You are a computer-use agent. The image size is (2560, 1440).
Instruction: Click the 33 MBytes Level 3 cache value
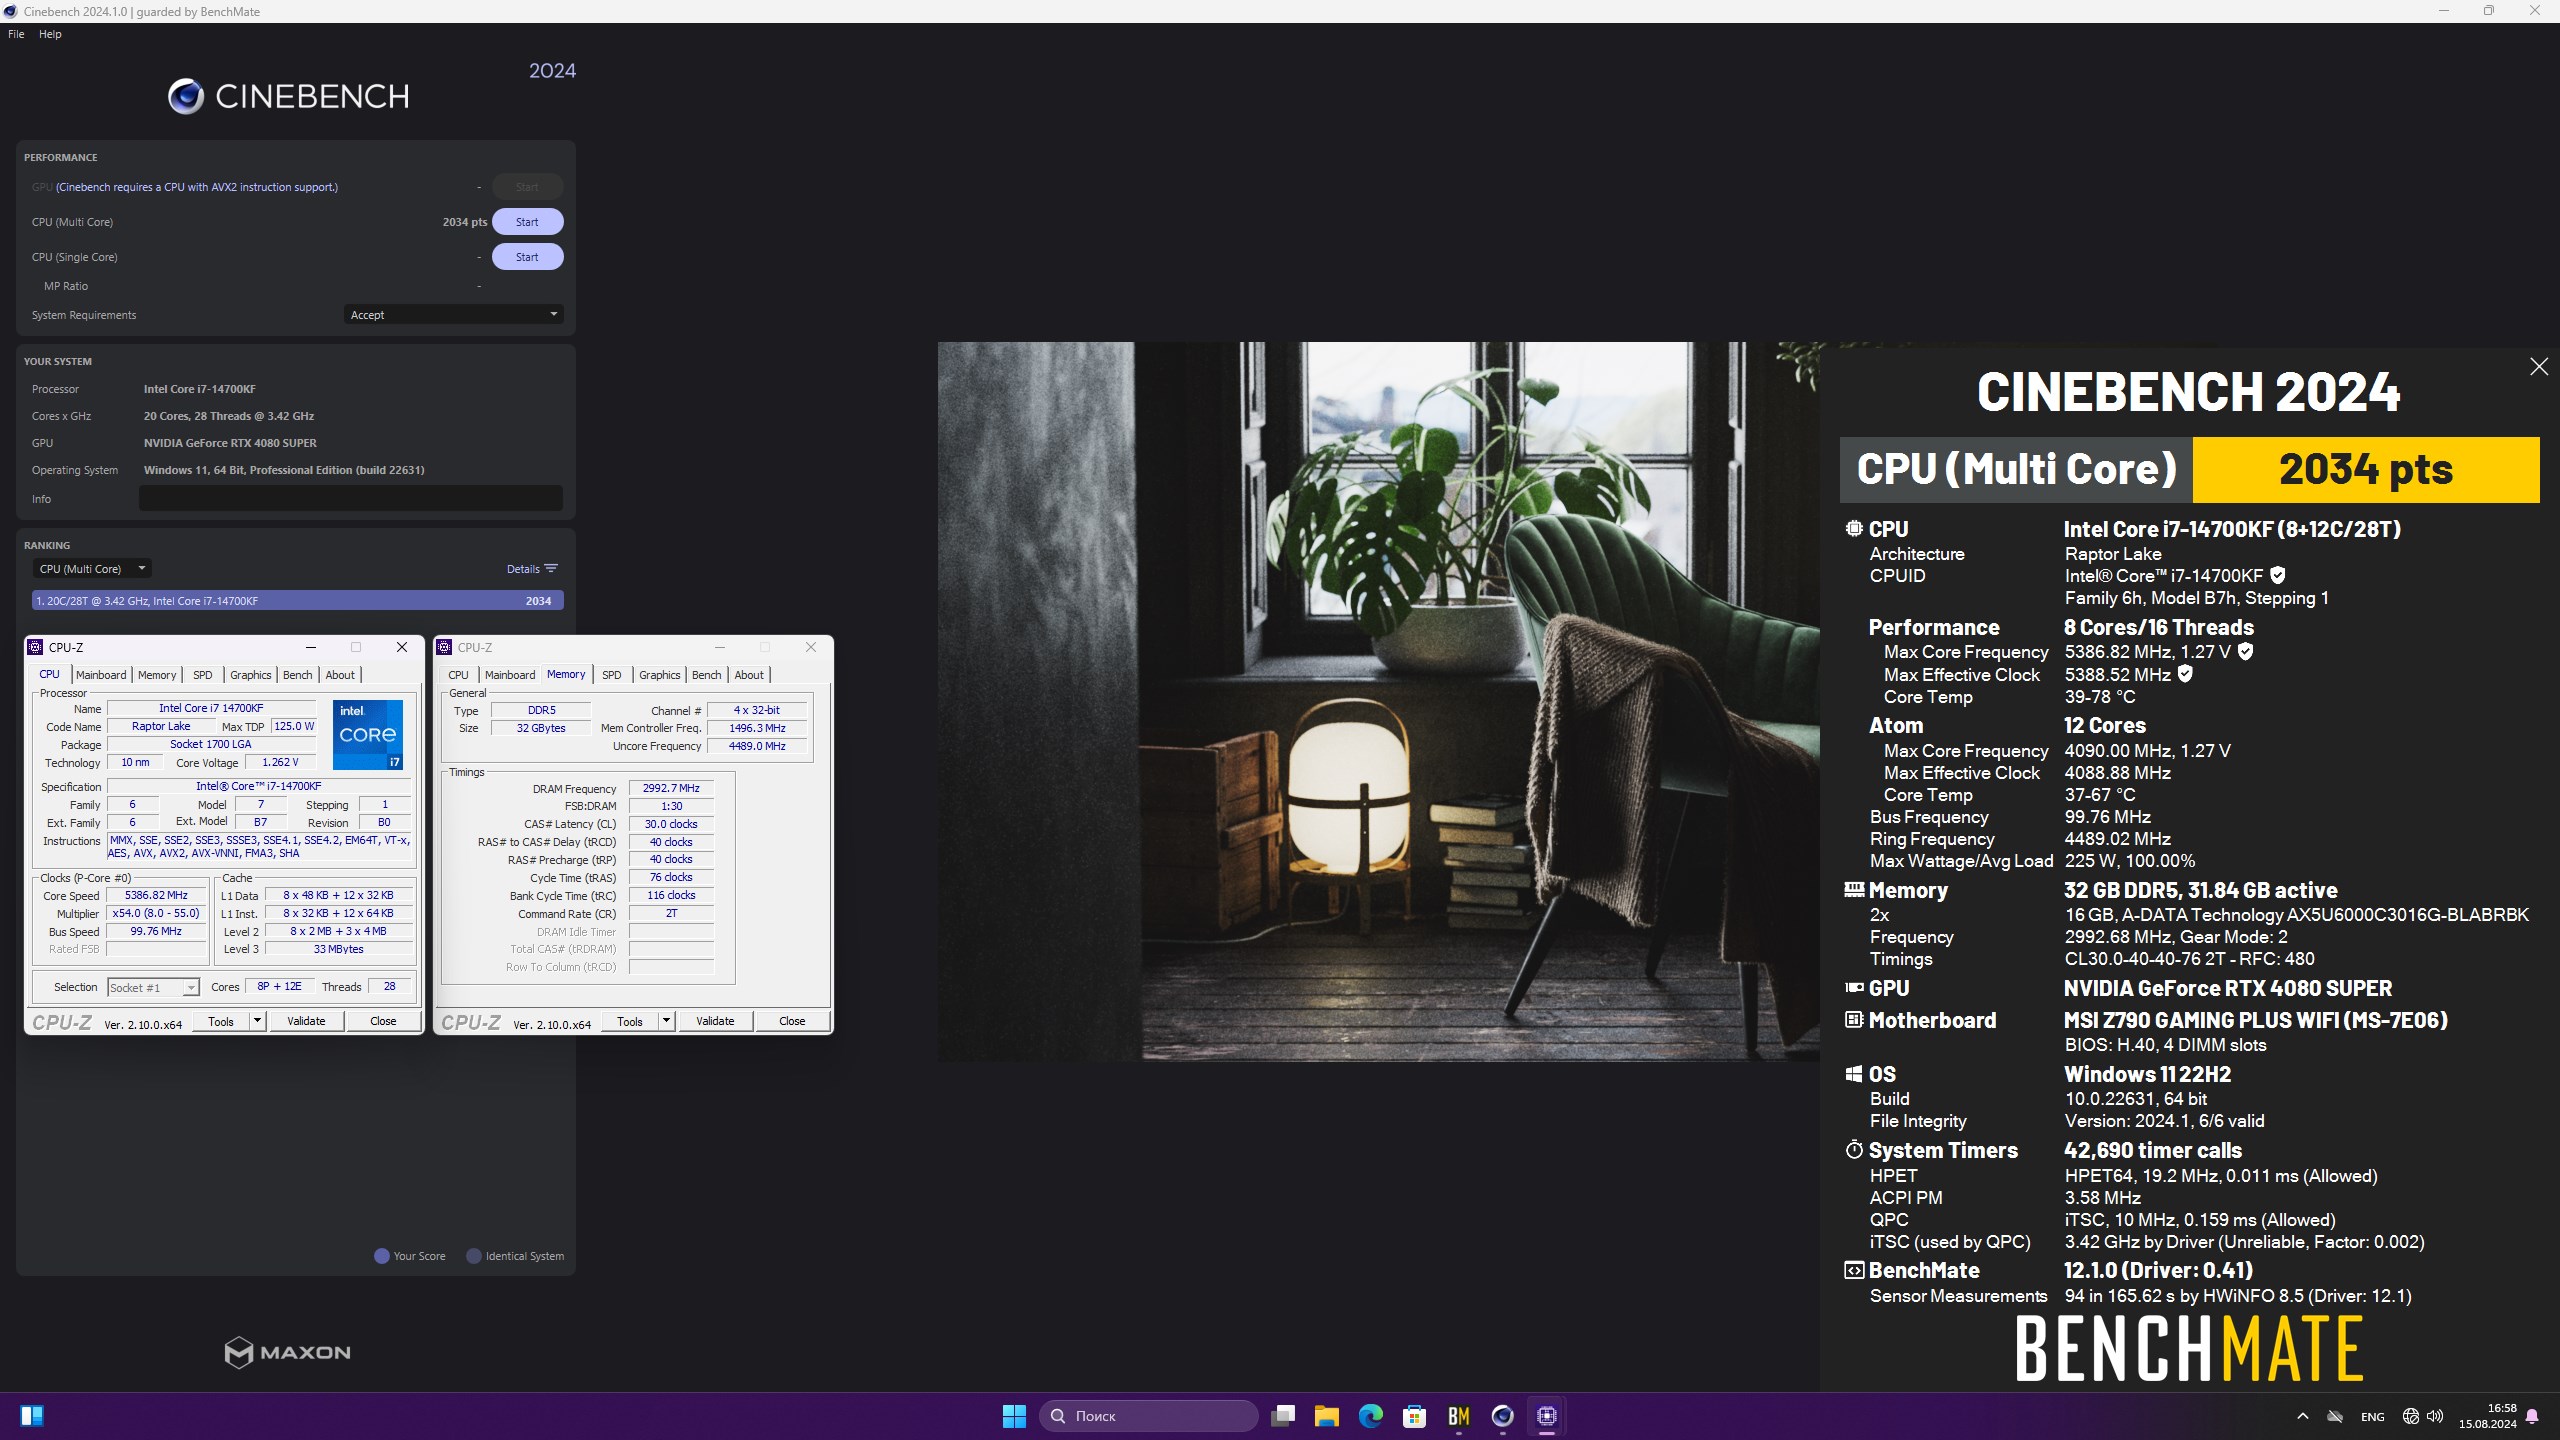[339, 949]
